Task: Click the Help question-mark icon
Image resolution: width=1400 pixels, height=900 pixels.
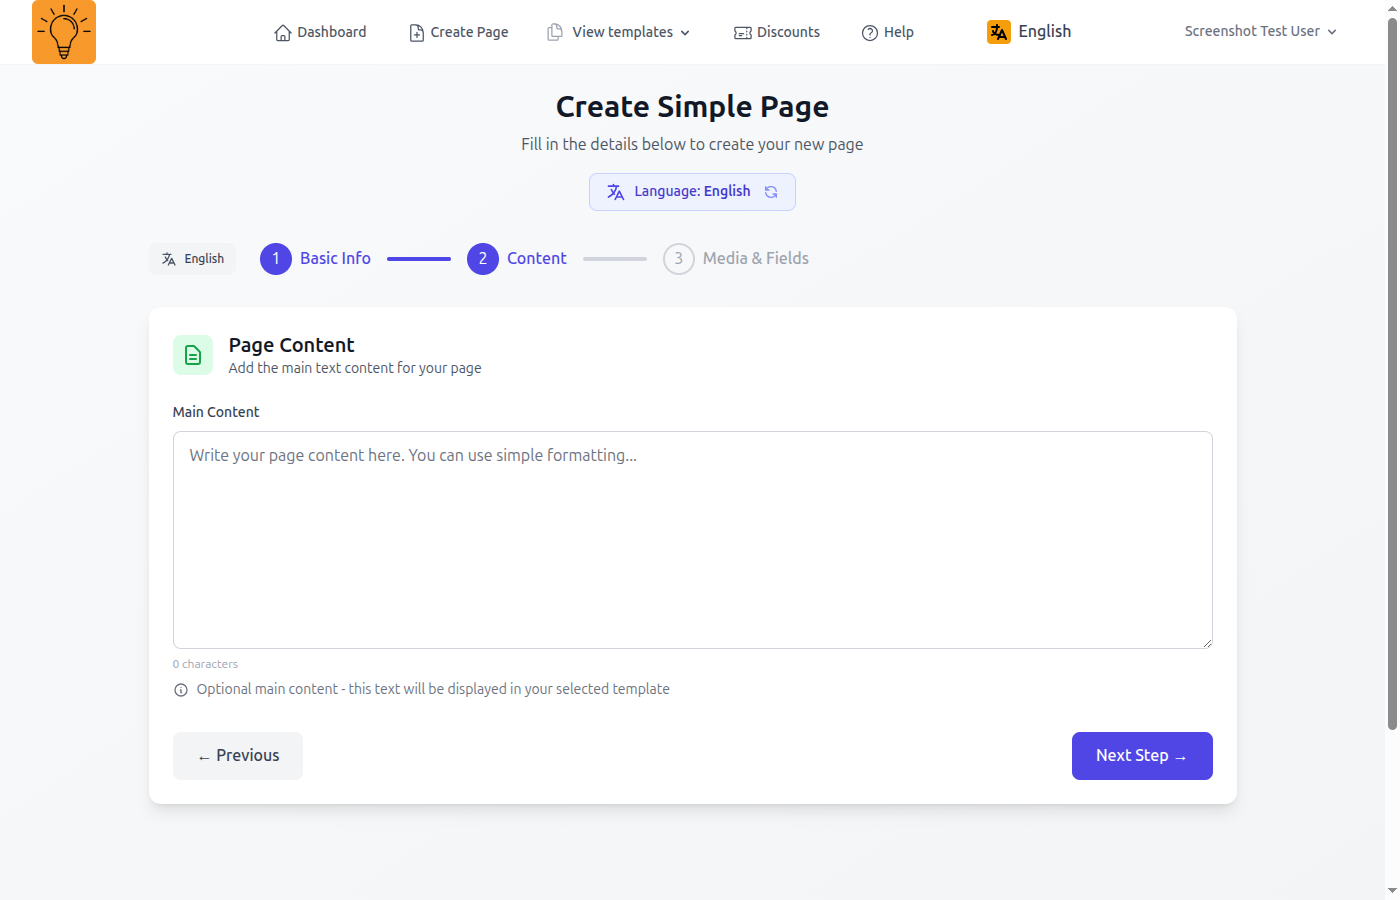Action: (870, 33)
